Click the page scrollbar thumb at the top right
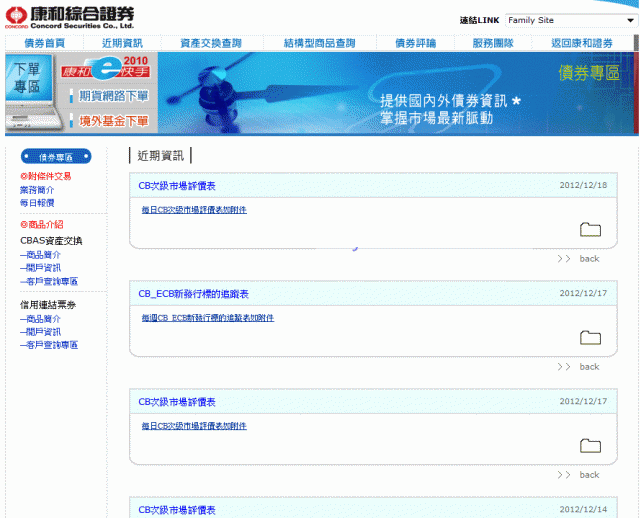This screenshot has height=518, width=640. click(x=636, y=43)
